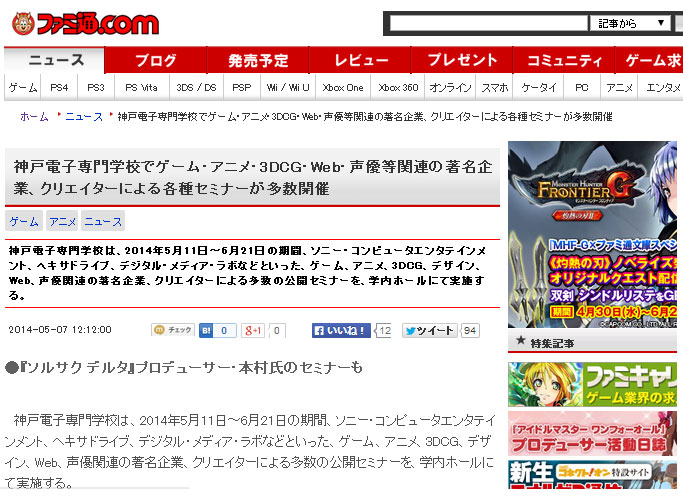
Task: Click the ニュース breadcrumb link
Action: coord(84,117)
